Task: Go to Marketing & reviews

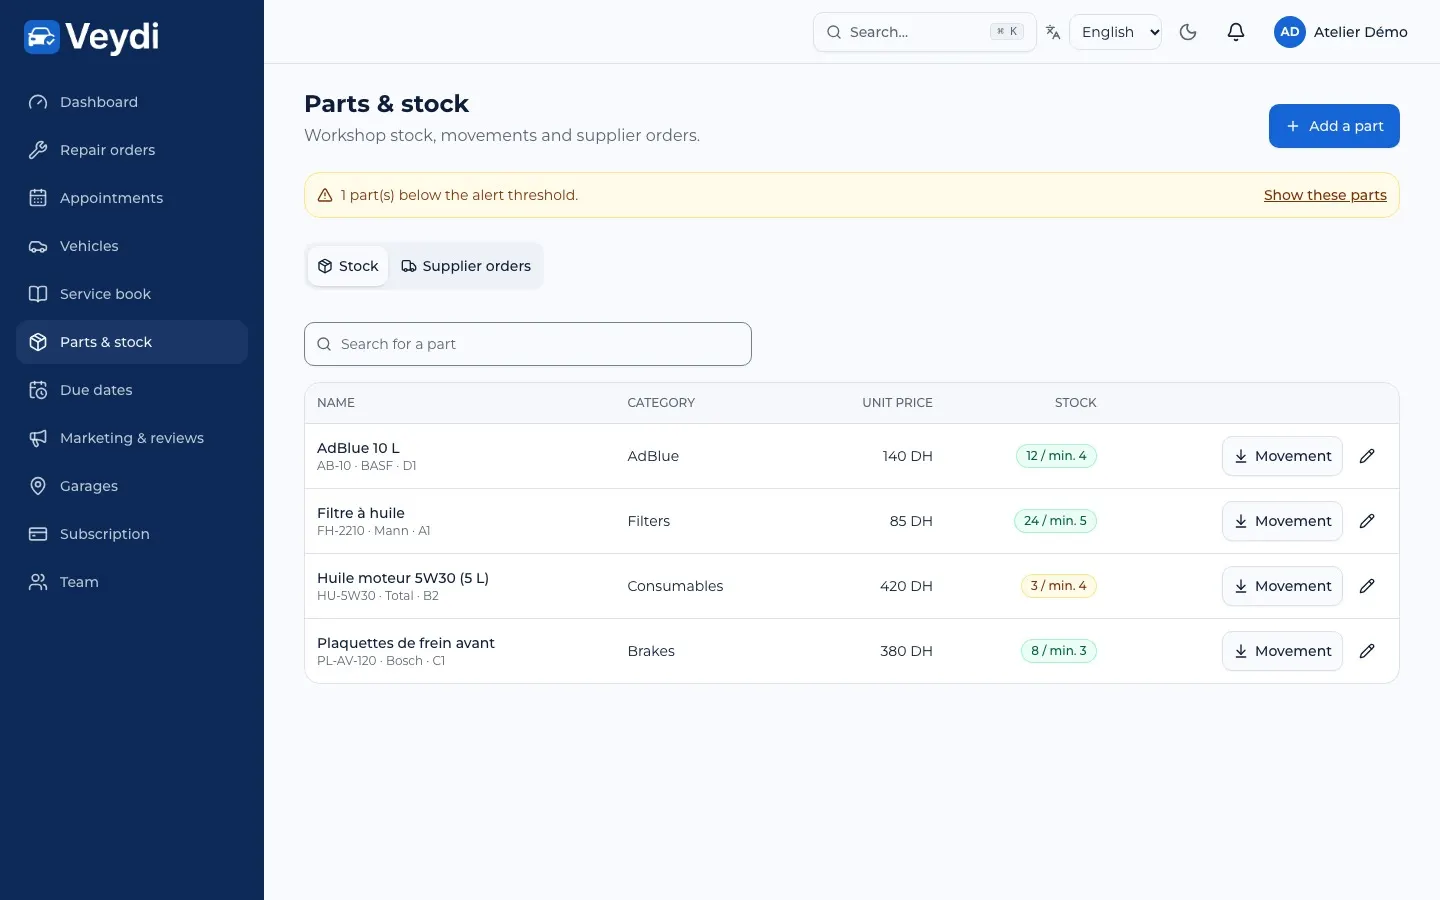Action: (132, 438)
